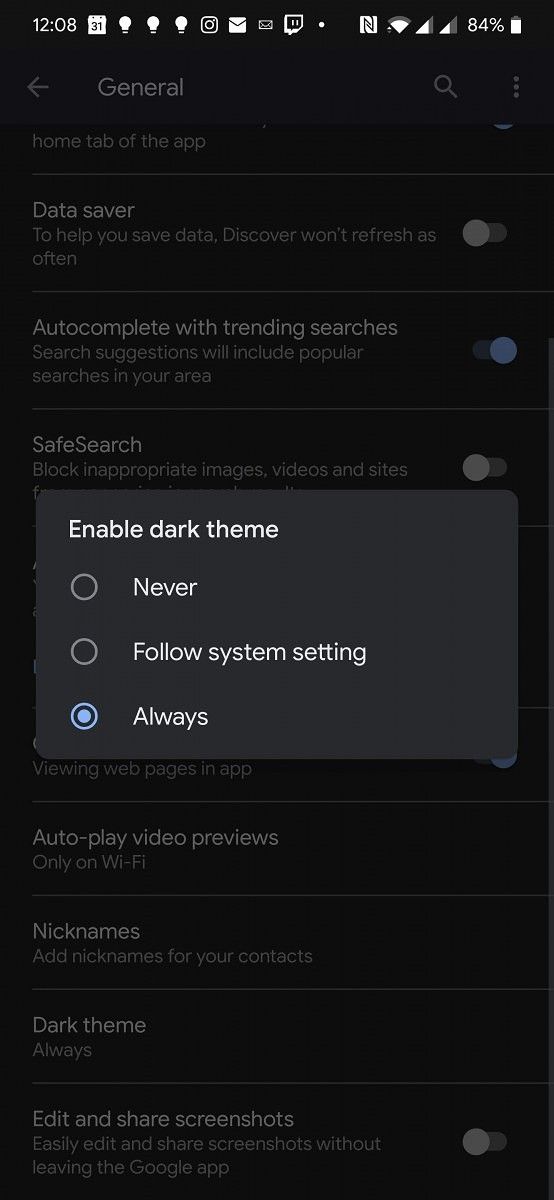Screen dimensions: 554x1200
Task: Choose the Always radio option
Action: coord(84,717)
